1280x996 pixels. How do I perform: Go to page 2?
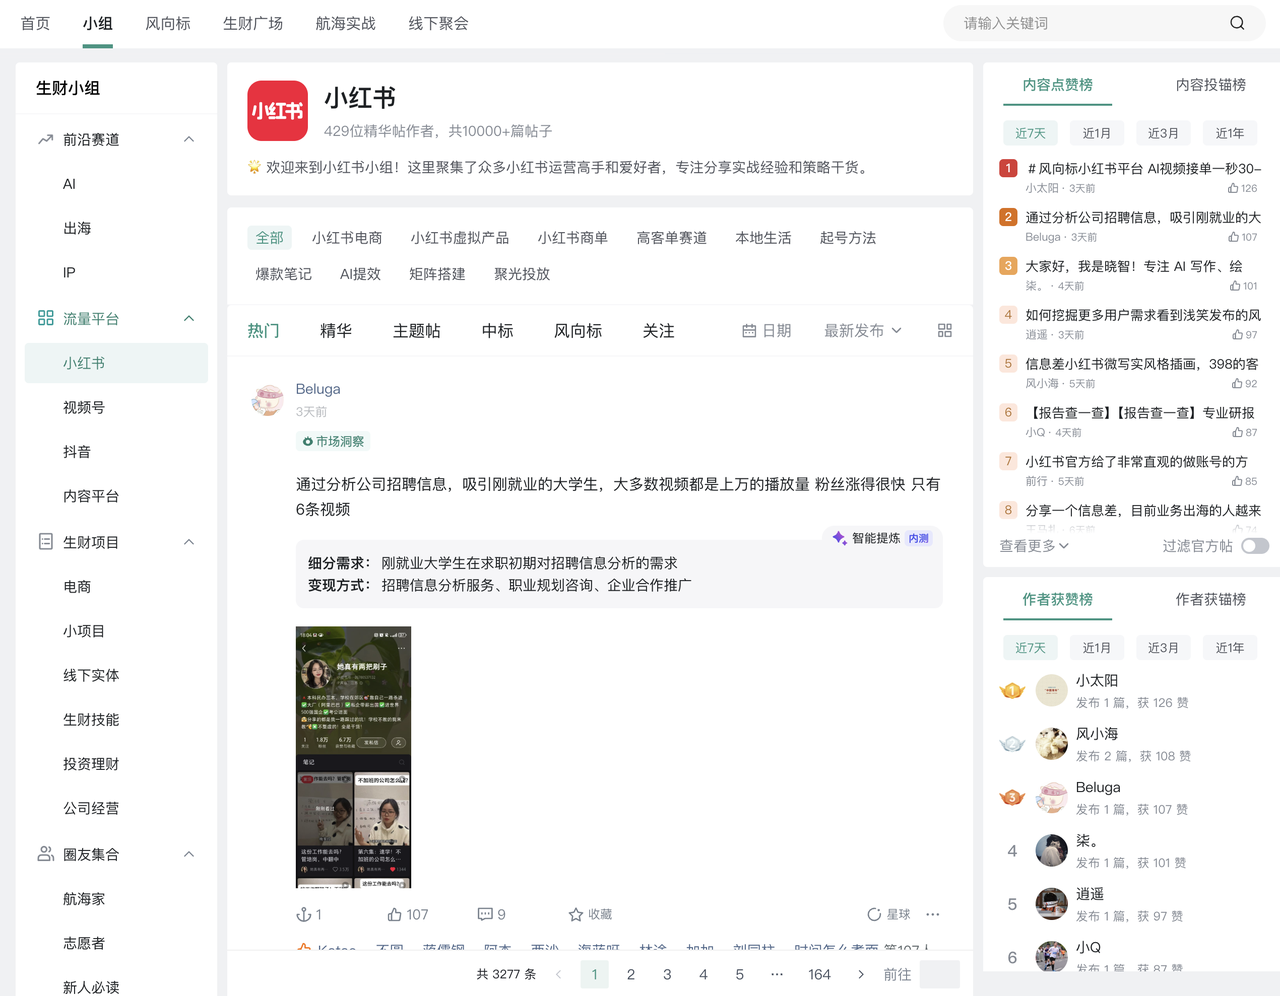coord(631,974)
